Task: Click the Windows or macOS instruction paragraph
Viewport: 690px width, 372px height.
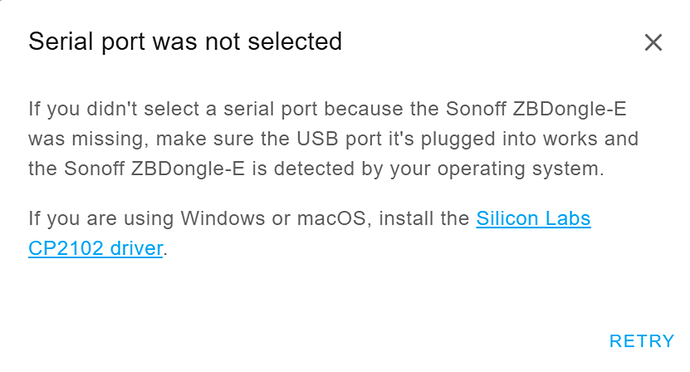Action: pos(309,233)
